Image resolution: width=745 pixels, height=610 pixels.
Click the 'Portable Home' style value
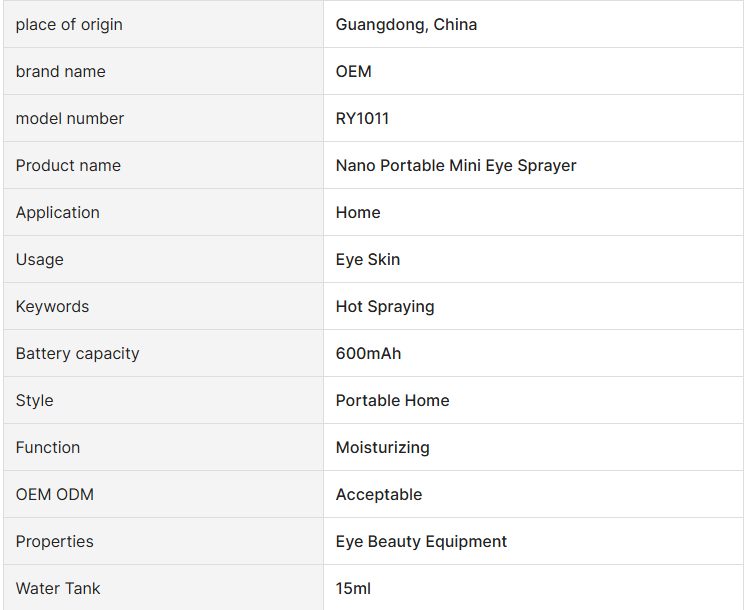click(392, 400)
